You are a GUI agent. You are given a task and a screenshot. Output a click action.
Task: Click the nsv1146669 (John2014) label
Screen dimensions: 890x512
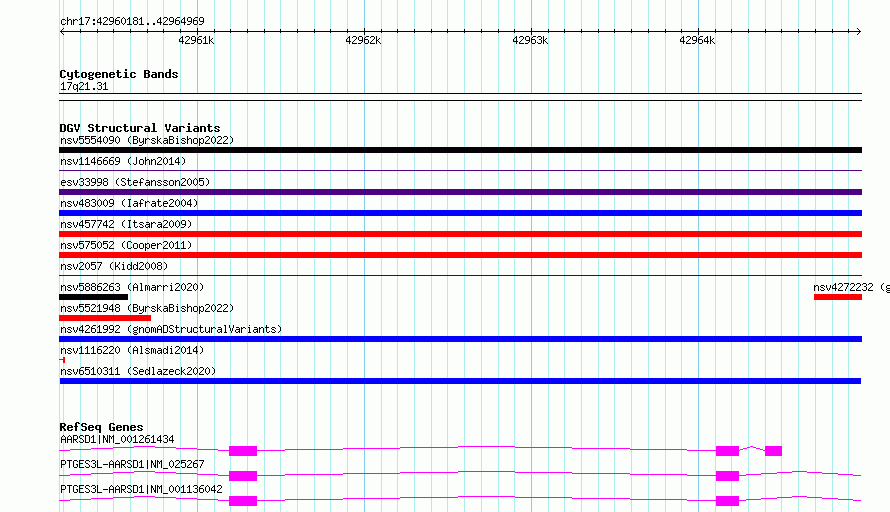[123, 161]
